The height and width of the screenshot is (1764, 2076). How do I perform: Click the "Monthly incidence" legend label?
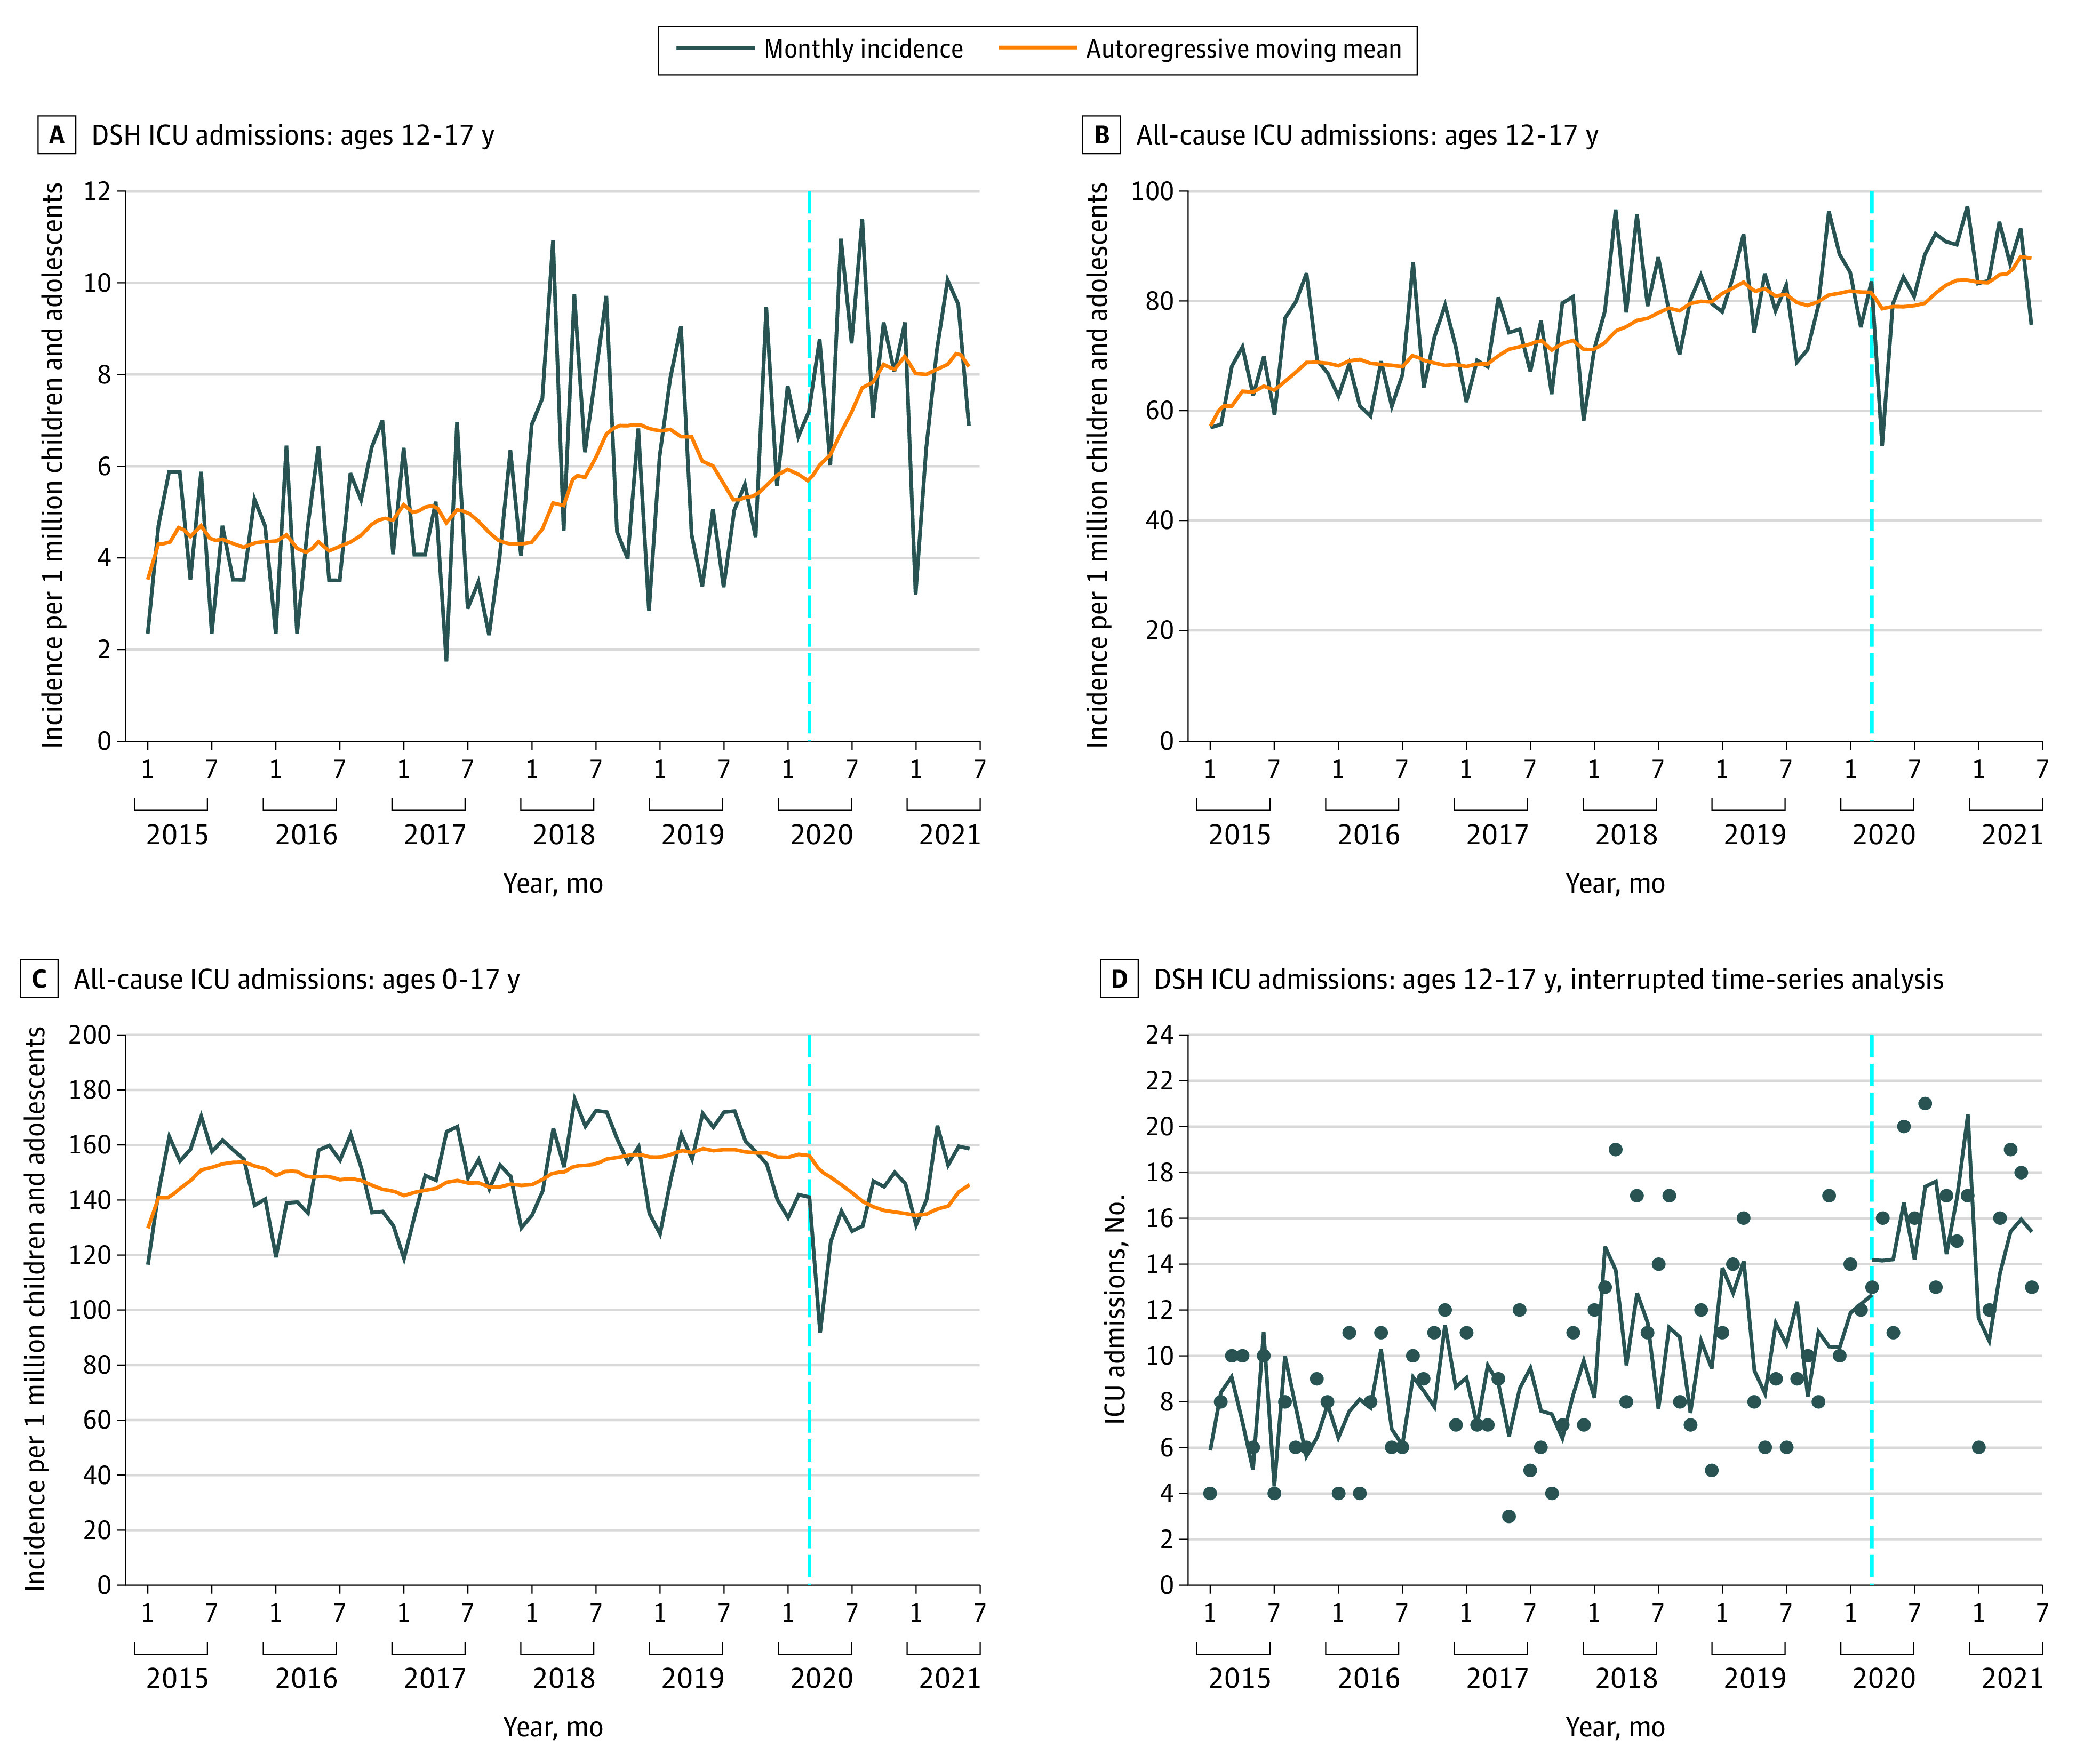pos(863,49)
